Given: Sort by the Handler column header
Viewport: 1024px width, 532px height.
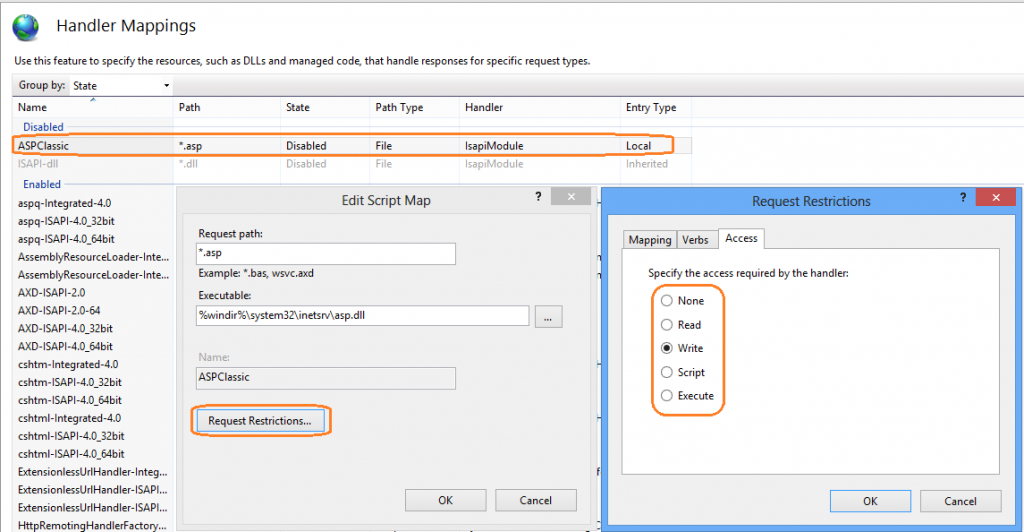Looking at the screenshot, I should coord(540,107).
